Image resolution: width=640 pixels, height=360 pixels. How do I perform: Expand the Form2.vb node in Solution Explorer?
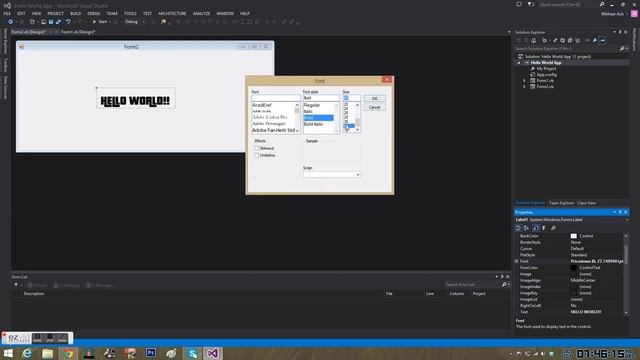click(524, 87)
